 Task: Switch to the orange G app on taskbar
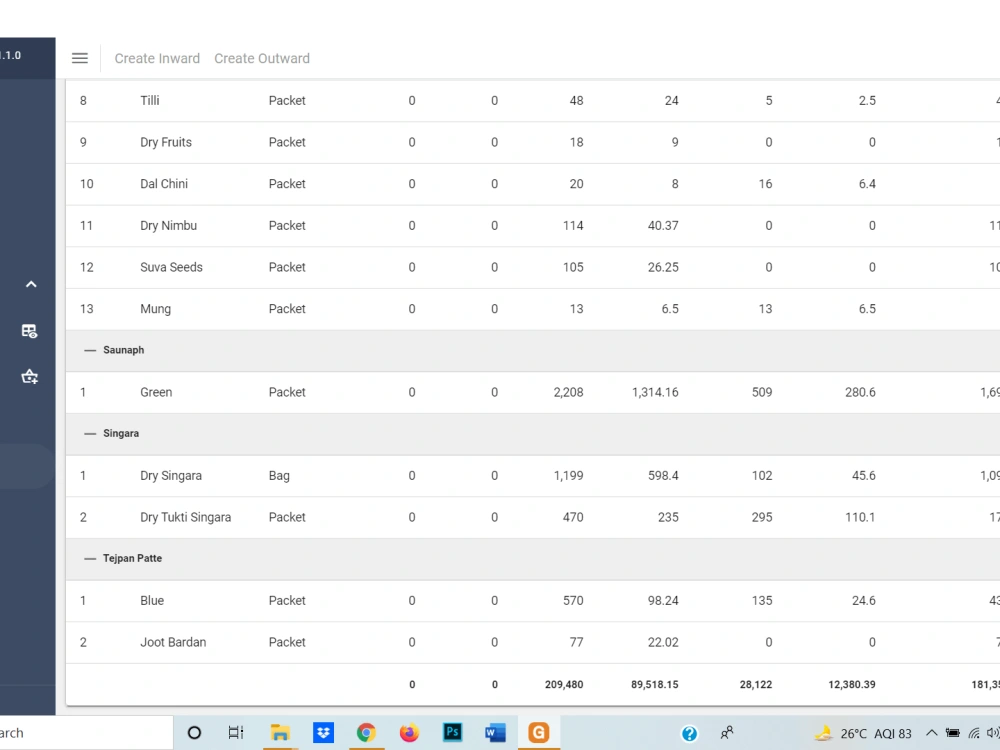[x=539, y=733]
